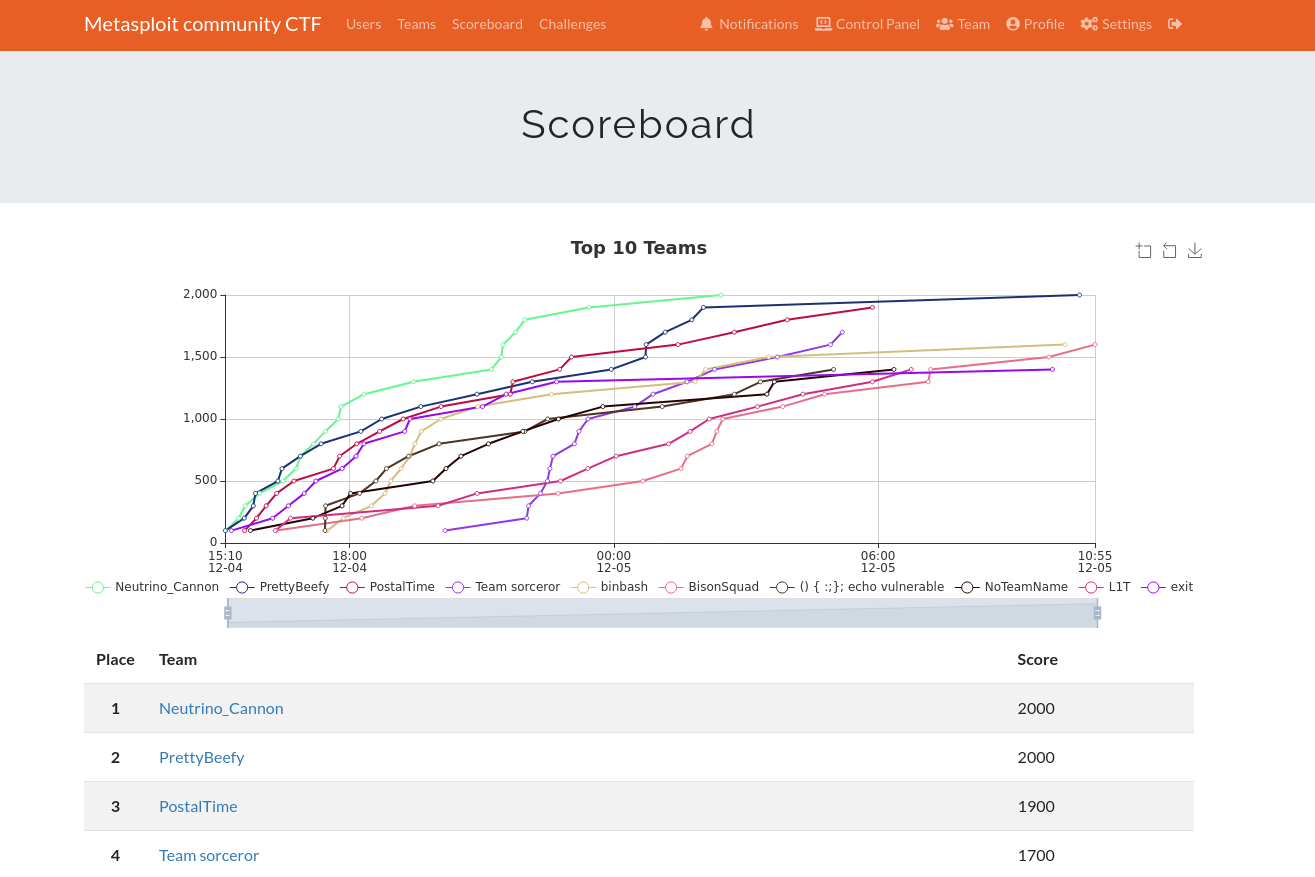Click the 00:00 12-05 axis label
Screen dimensions: 1315x877
613,561
